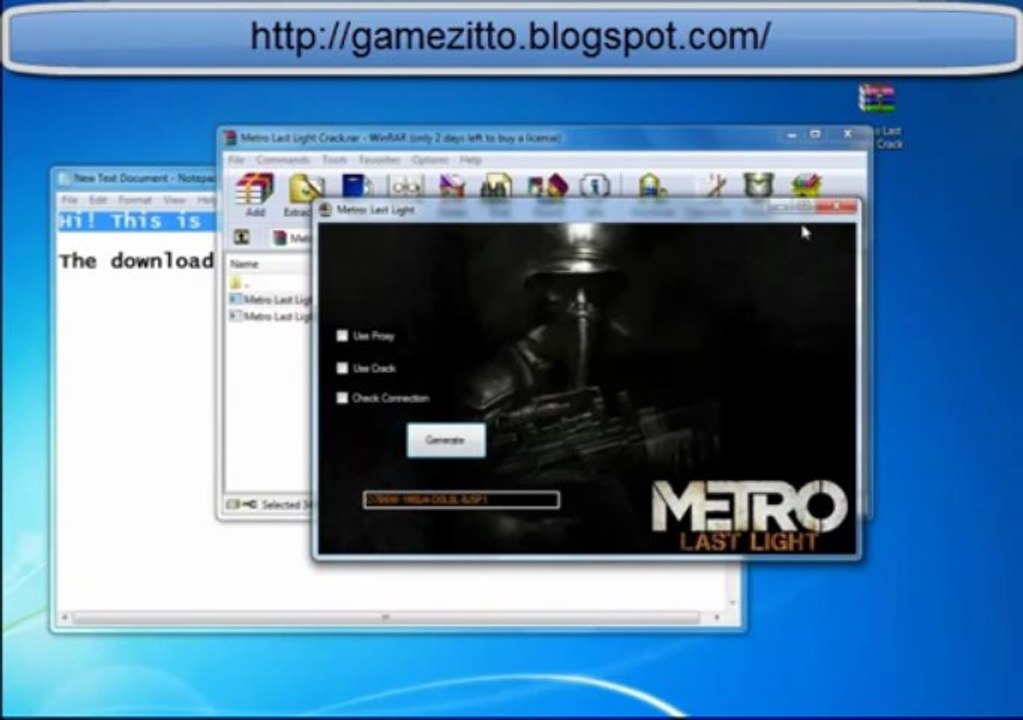Tick the Use Crack checkbox
Image resolution: width=1023 pixels, height=720 pixels.
[342, 368]
